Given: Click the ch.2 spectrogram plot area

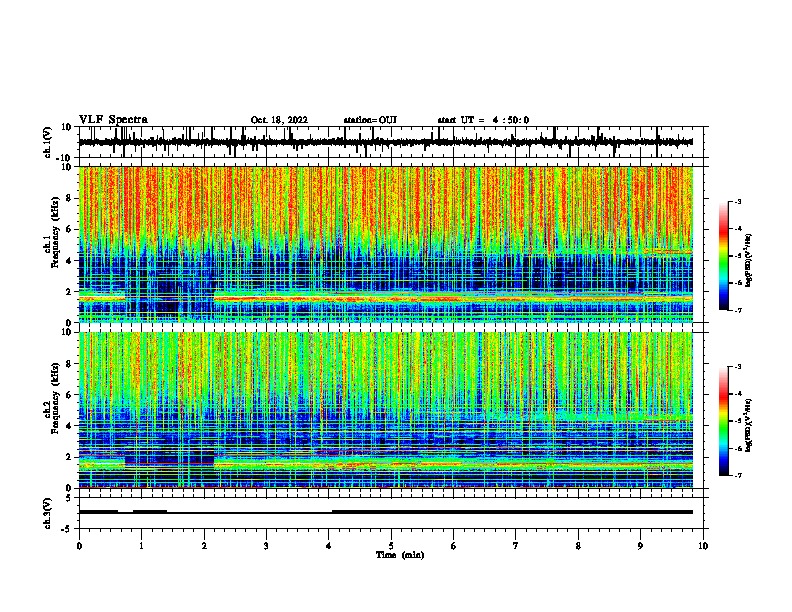Looking at the screenshot, I should click(386, 410).
